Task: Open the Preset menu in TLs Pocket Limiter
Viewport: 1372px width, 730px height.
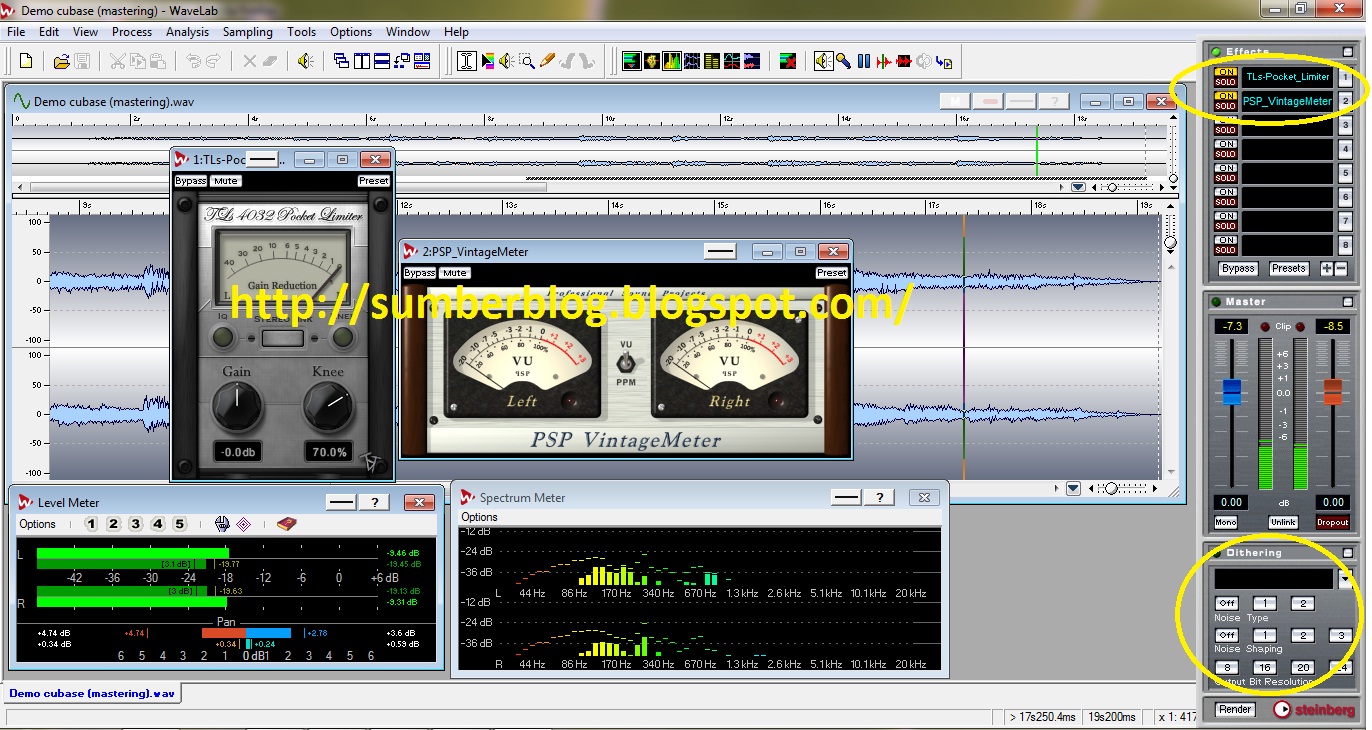Action: (x=374, y=181)
